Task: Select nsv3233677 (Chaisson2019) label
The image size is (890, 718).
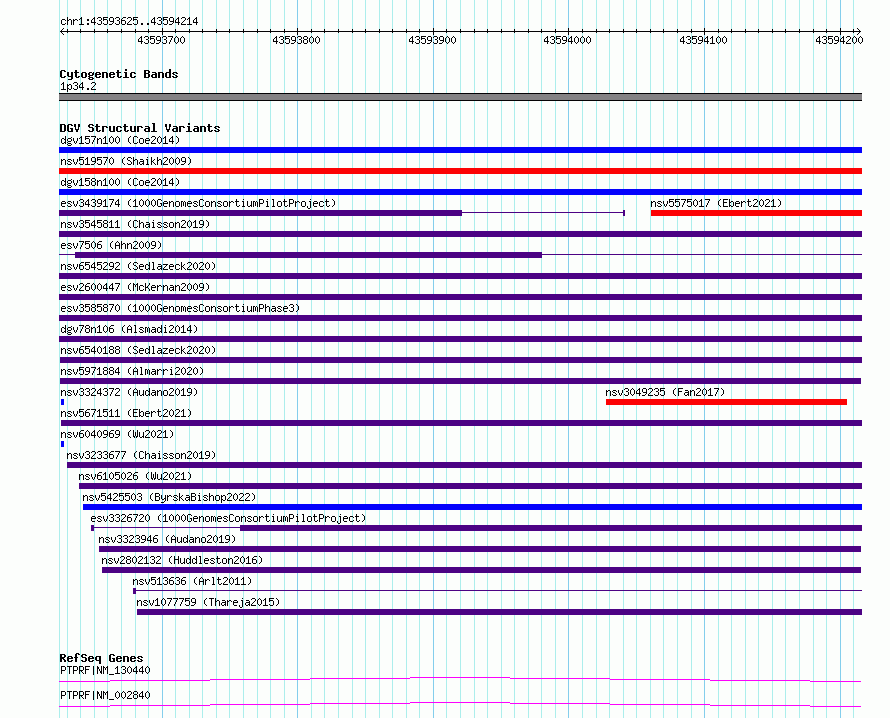Action: coord(141,455)
